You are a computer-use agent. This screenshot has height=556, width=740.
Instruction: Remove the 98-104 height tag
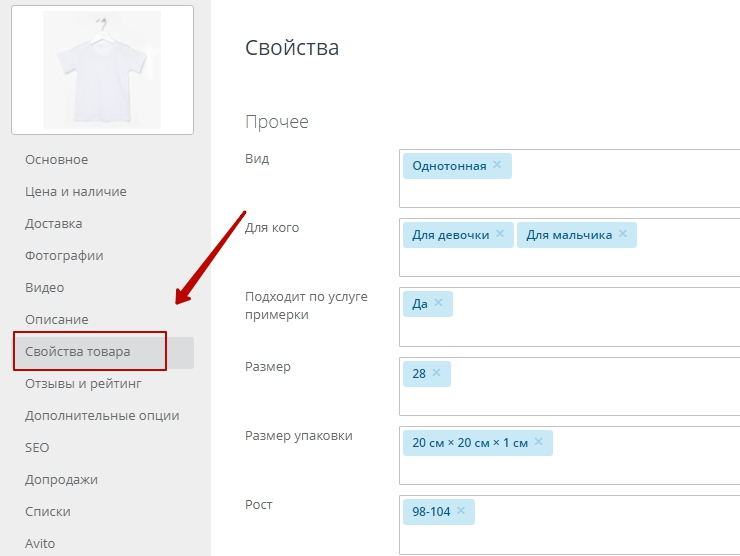tap(461, 511)
